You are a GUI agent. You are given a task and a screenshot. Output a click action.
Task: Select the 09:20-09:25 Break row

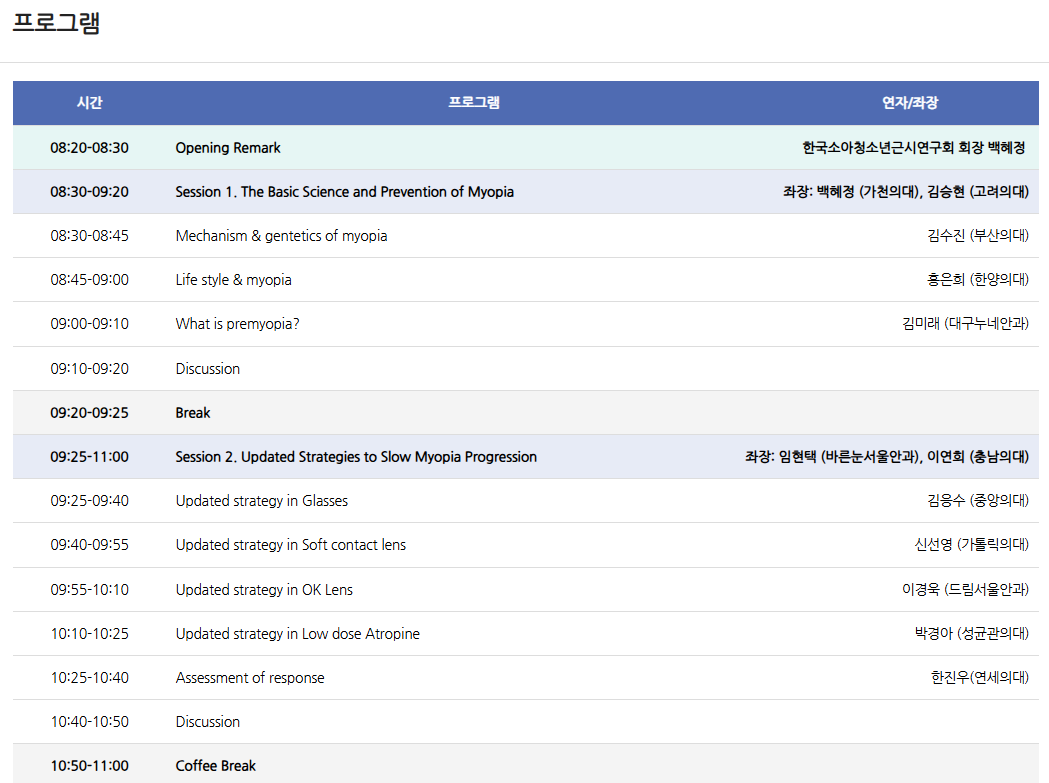(x=193, y=413)
